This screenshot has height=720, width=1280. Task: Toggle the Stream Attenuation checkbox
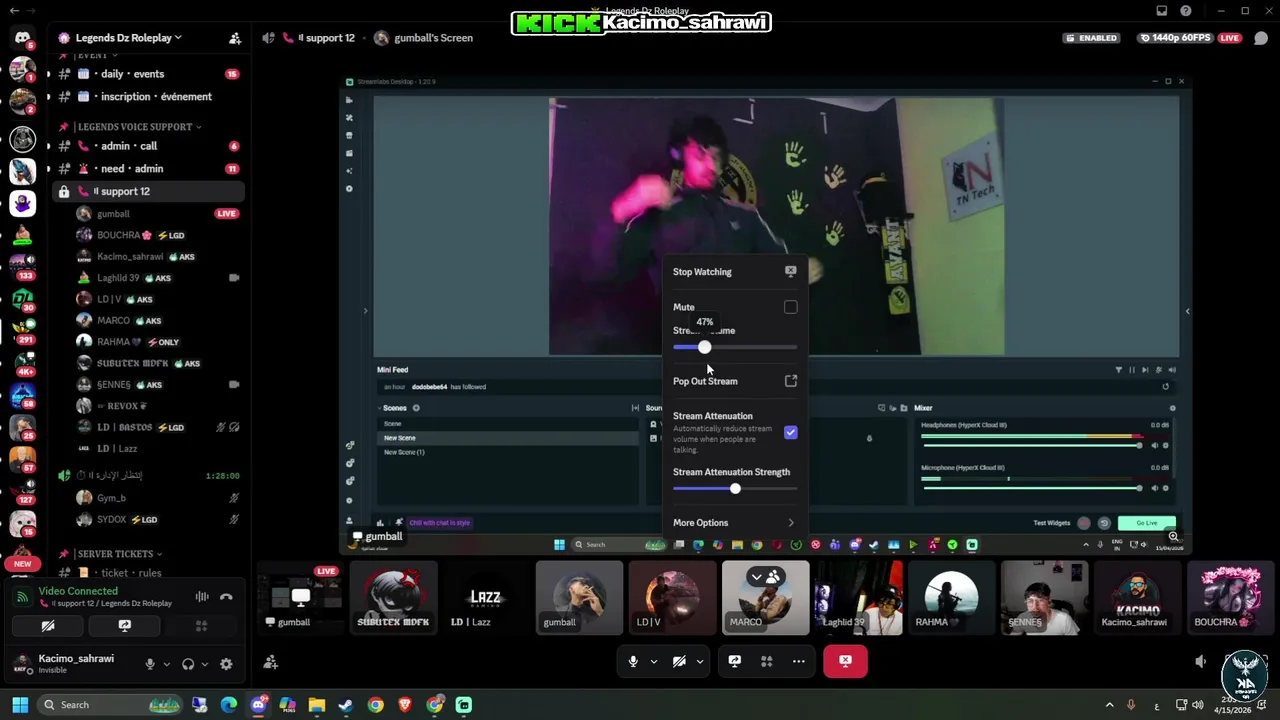click(790, 432)
